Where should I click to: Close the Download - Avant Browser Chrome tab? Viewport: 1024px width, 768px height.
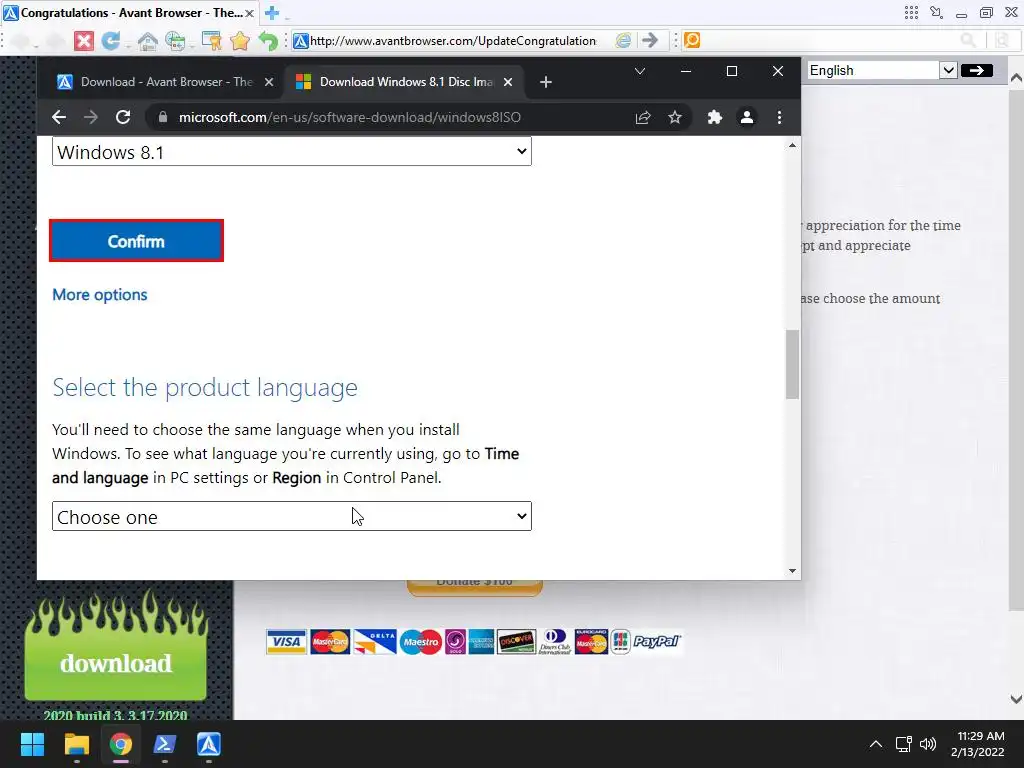click(268, 82)
